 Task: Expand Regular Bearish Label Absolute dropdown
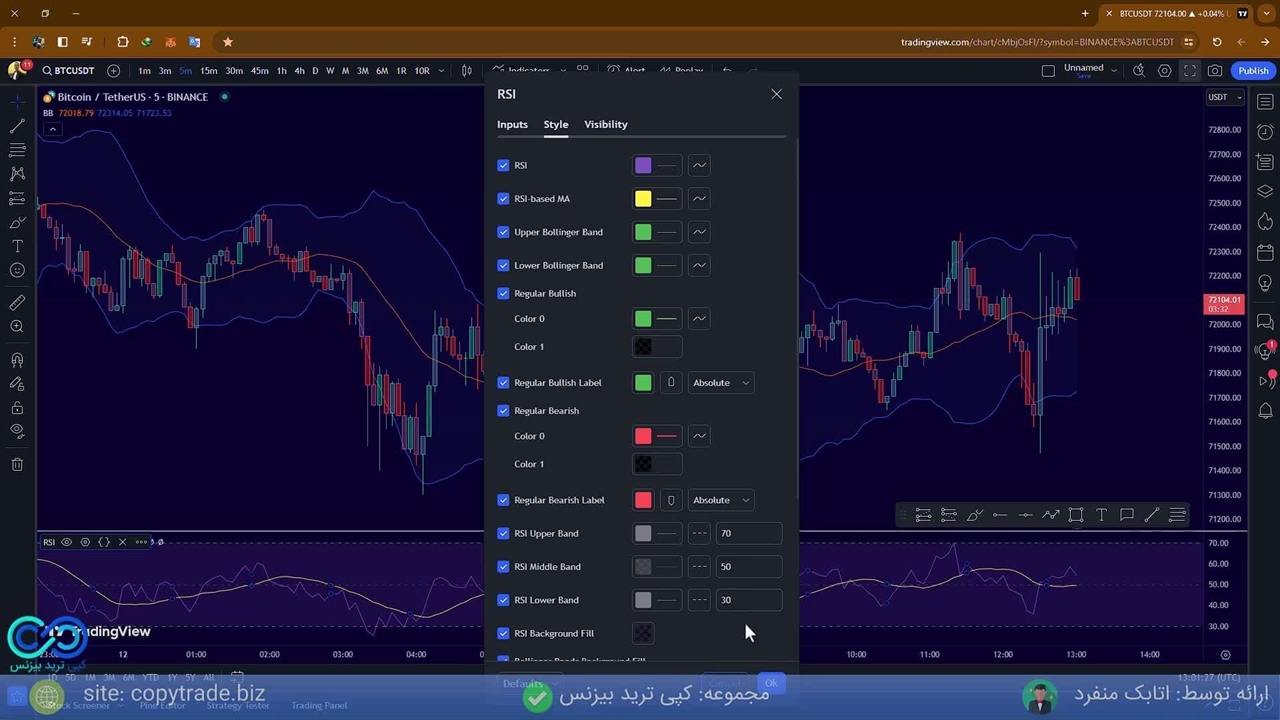click(x=720, y=500)
